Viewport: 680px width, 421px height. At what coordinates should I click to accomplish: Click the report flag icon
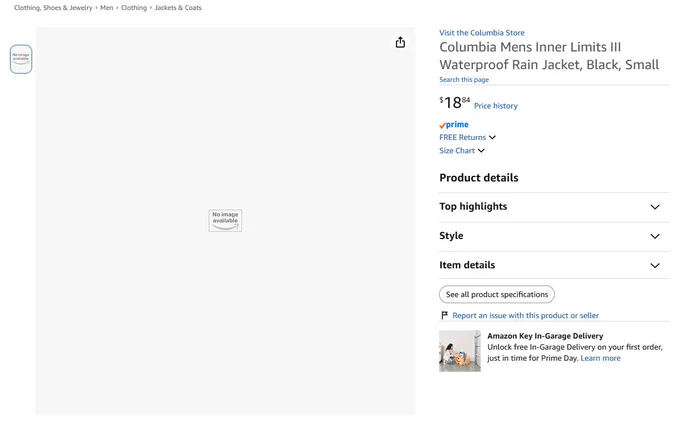click(444, 315)
